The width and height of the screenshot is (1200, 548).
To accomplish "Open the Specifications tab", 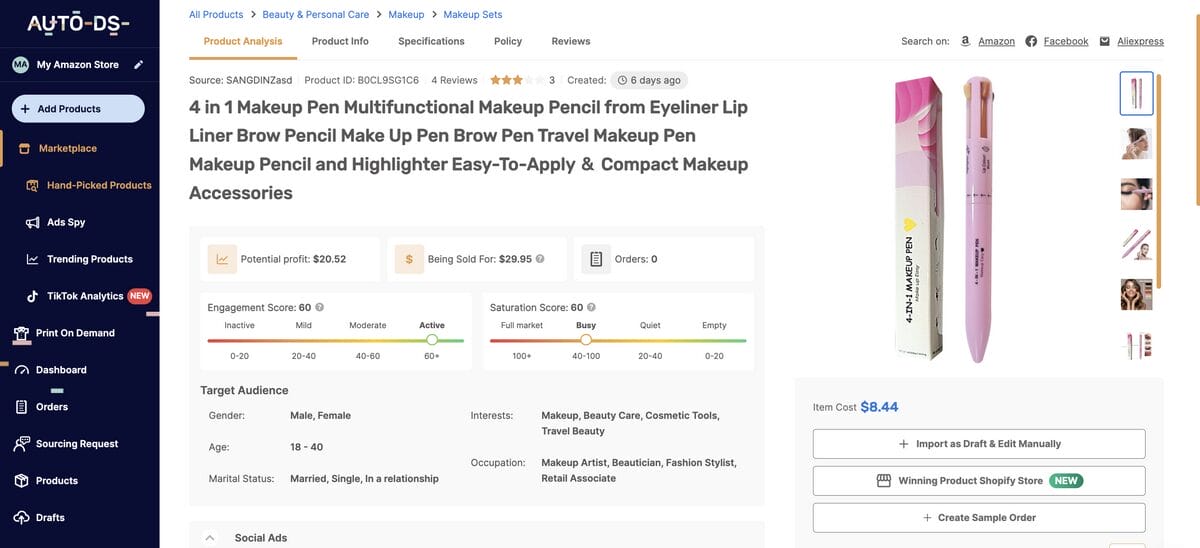I will pyautogui.click(x=431, y=41).
